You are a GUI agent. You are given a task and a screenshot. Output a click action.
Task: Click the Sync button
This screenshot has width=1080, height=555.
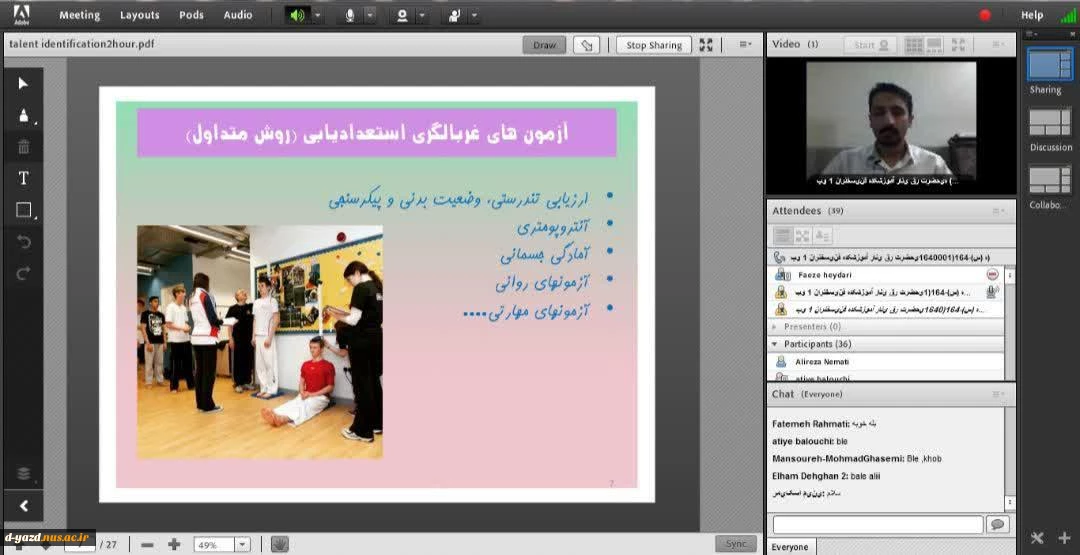point(736,543)
